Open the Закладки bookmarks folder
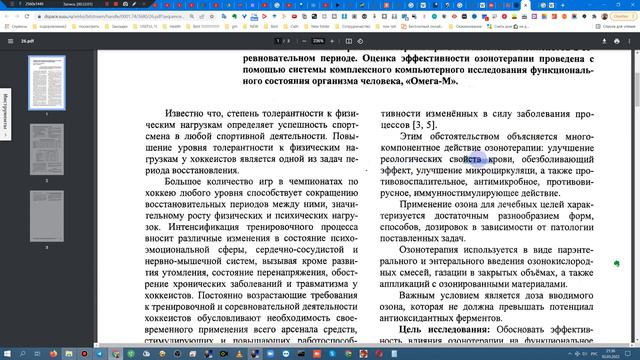Viewport: 640px width, 360px height. click(116, 26)
